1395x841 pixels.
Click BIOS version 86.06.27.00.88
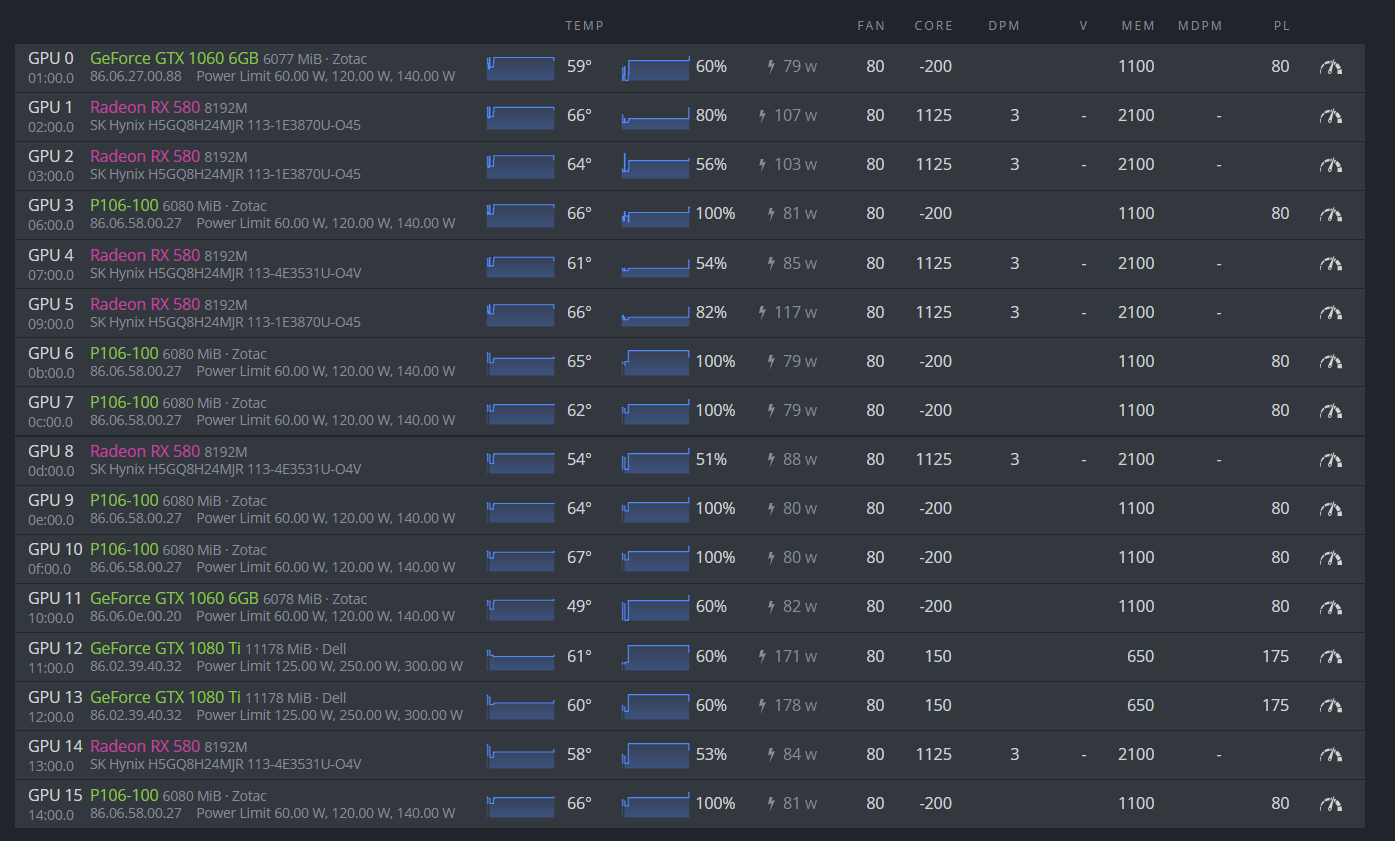136,76
